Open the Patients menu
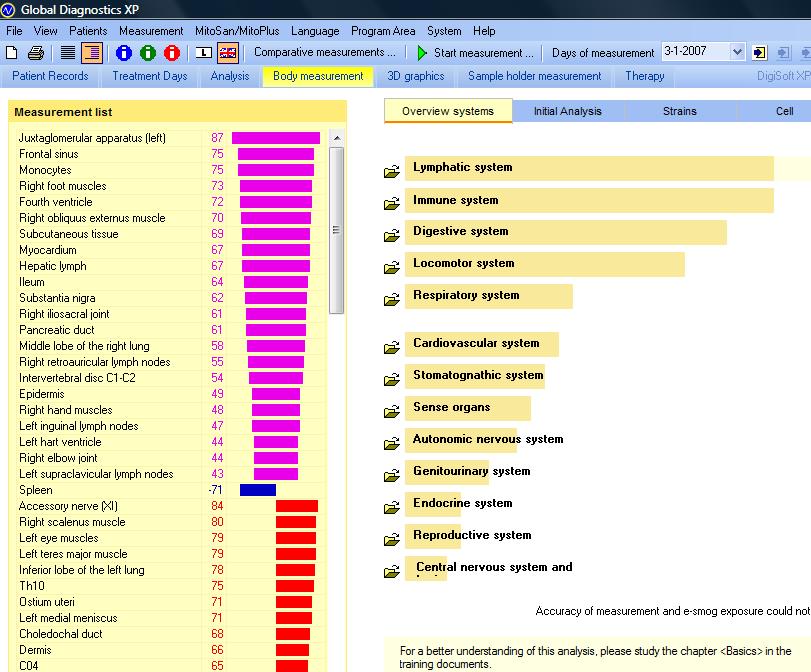811x672 pixels. 88,31
